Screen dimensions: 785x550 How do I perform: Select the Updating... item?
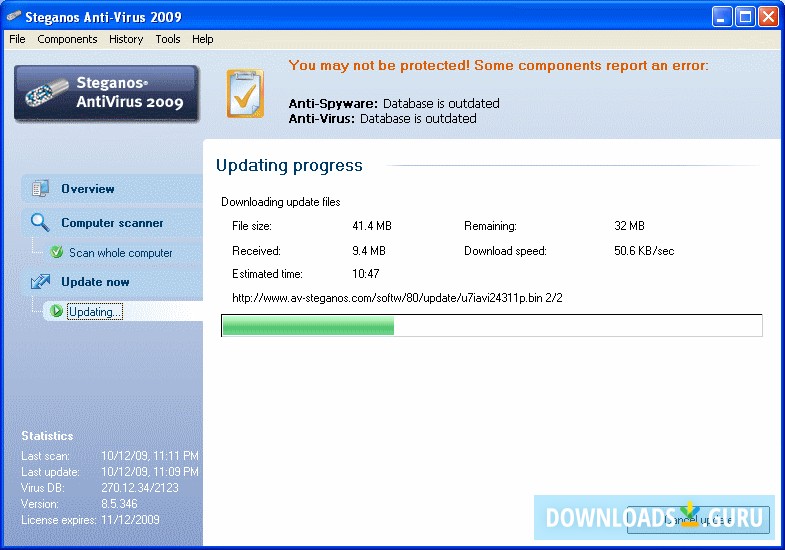(x=95, y=312)
